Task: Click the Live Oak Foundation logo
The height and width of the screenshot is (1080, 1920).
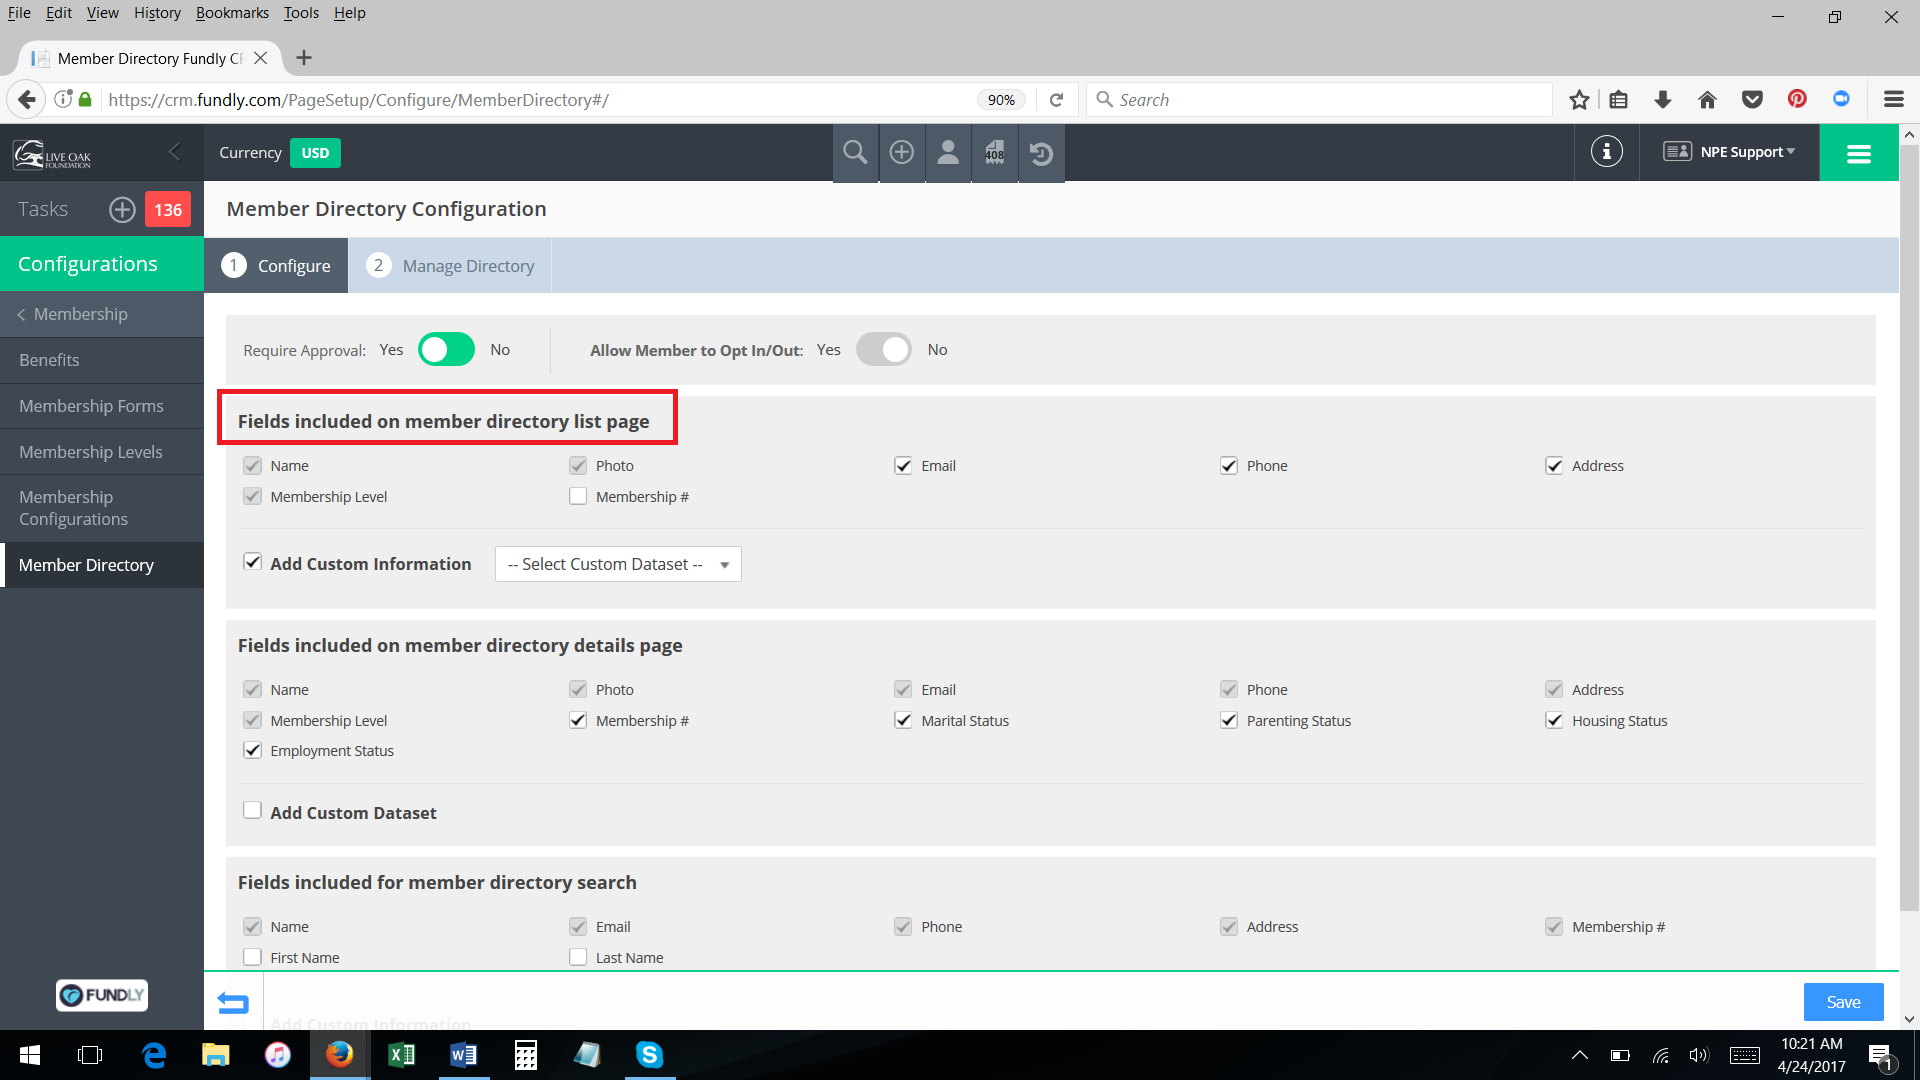Action: (52, 154)
